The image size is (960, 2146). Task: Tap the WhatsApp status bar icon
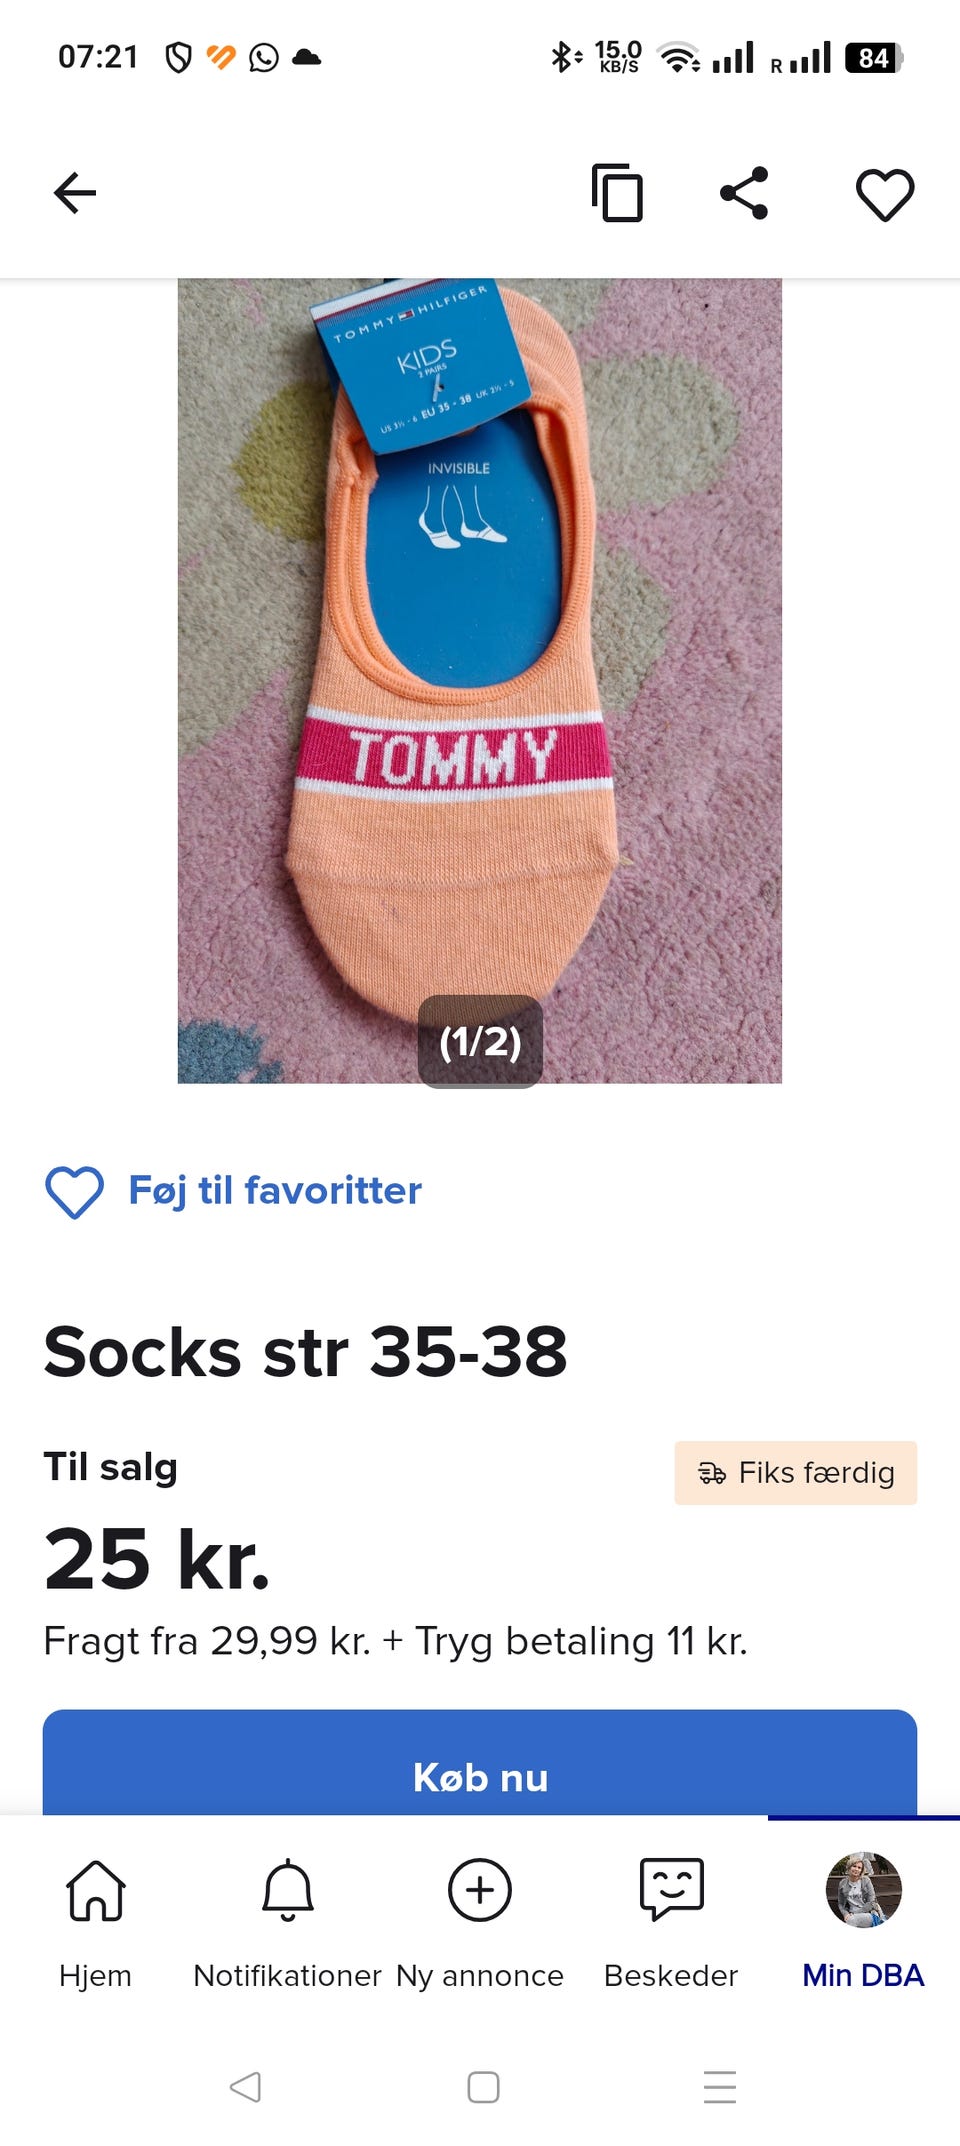[x=264, y=58]
